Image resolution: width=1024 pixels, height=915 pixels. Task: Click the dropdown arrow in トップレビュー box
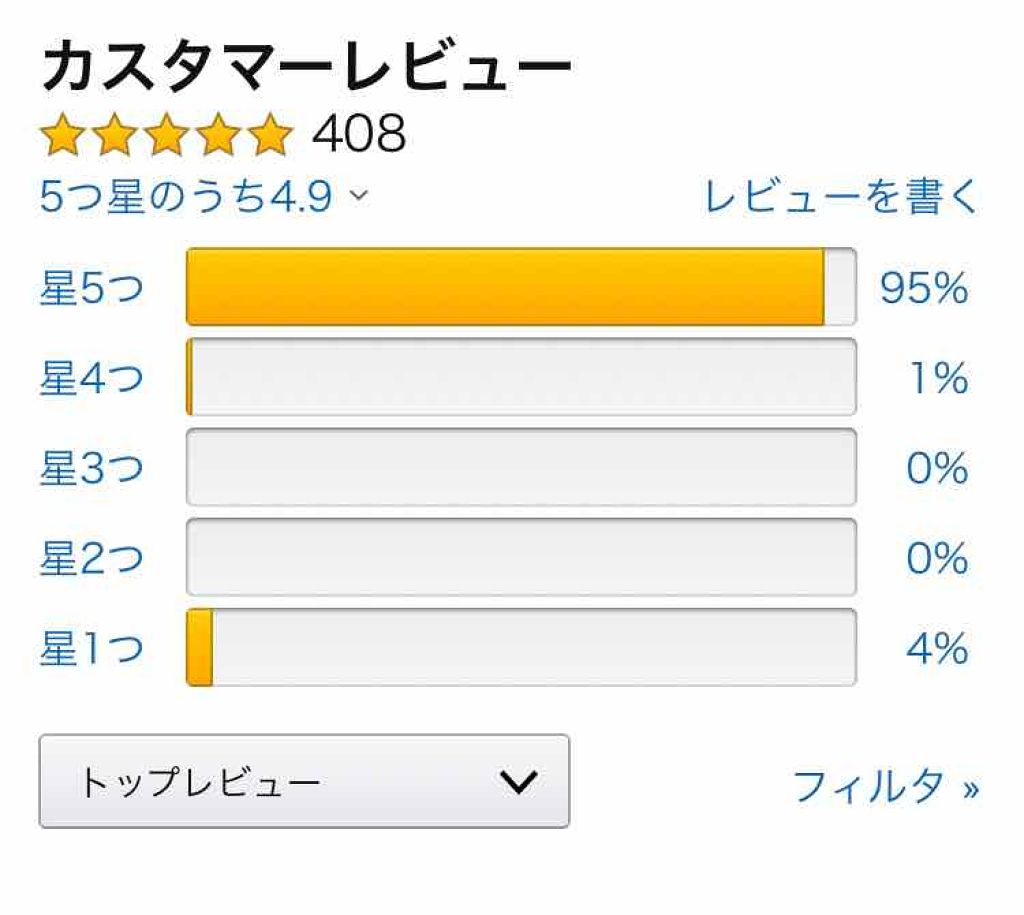(518, 782)
